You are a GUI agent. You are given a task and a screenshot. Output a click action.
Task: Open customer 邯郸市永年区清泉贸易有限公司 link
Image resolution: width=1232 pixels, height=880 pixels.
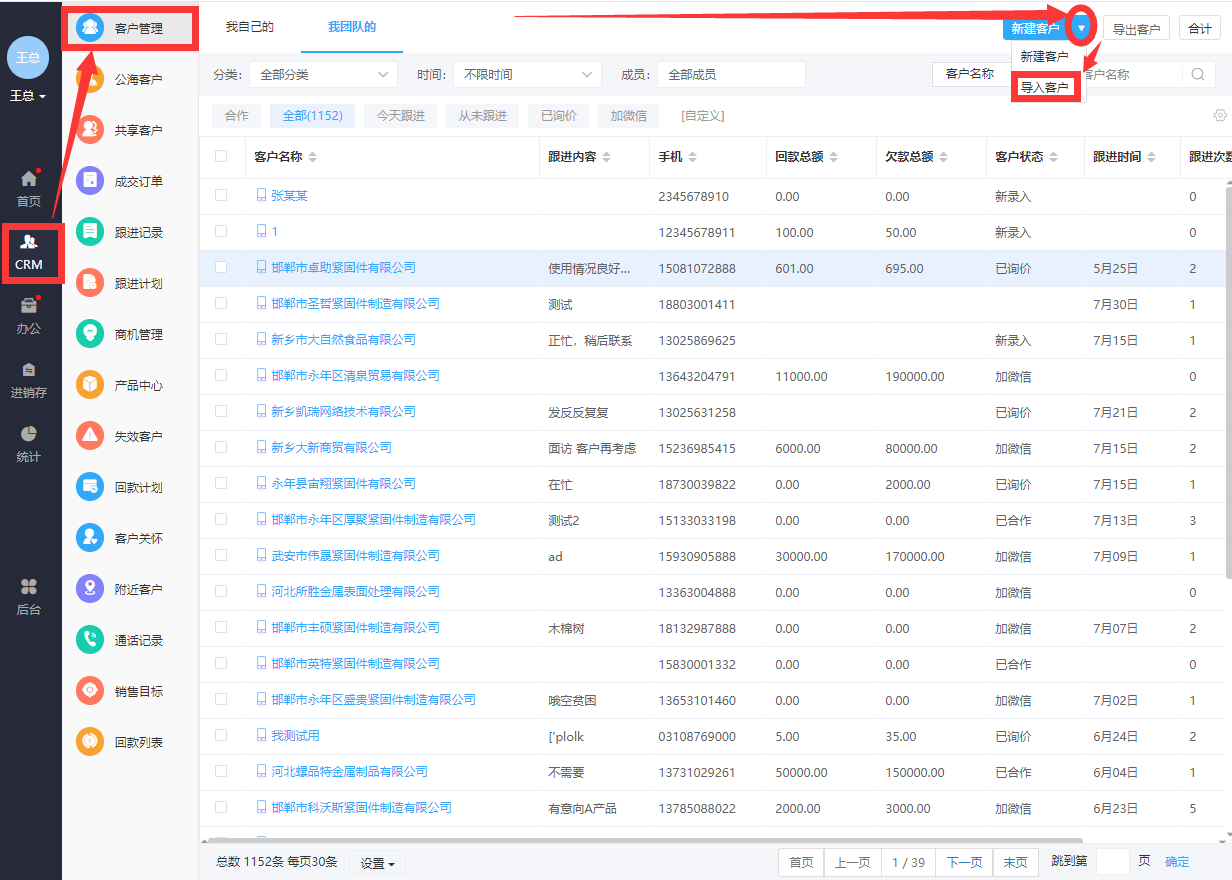[x=355, y=375]
